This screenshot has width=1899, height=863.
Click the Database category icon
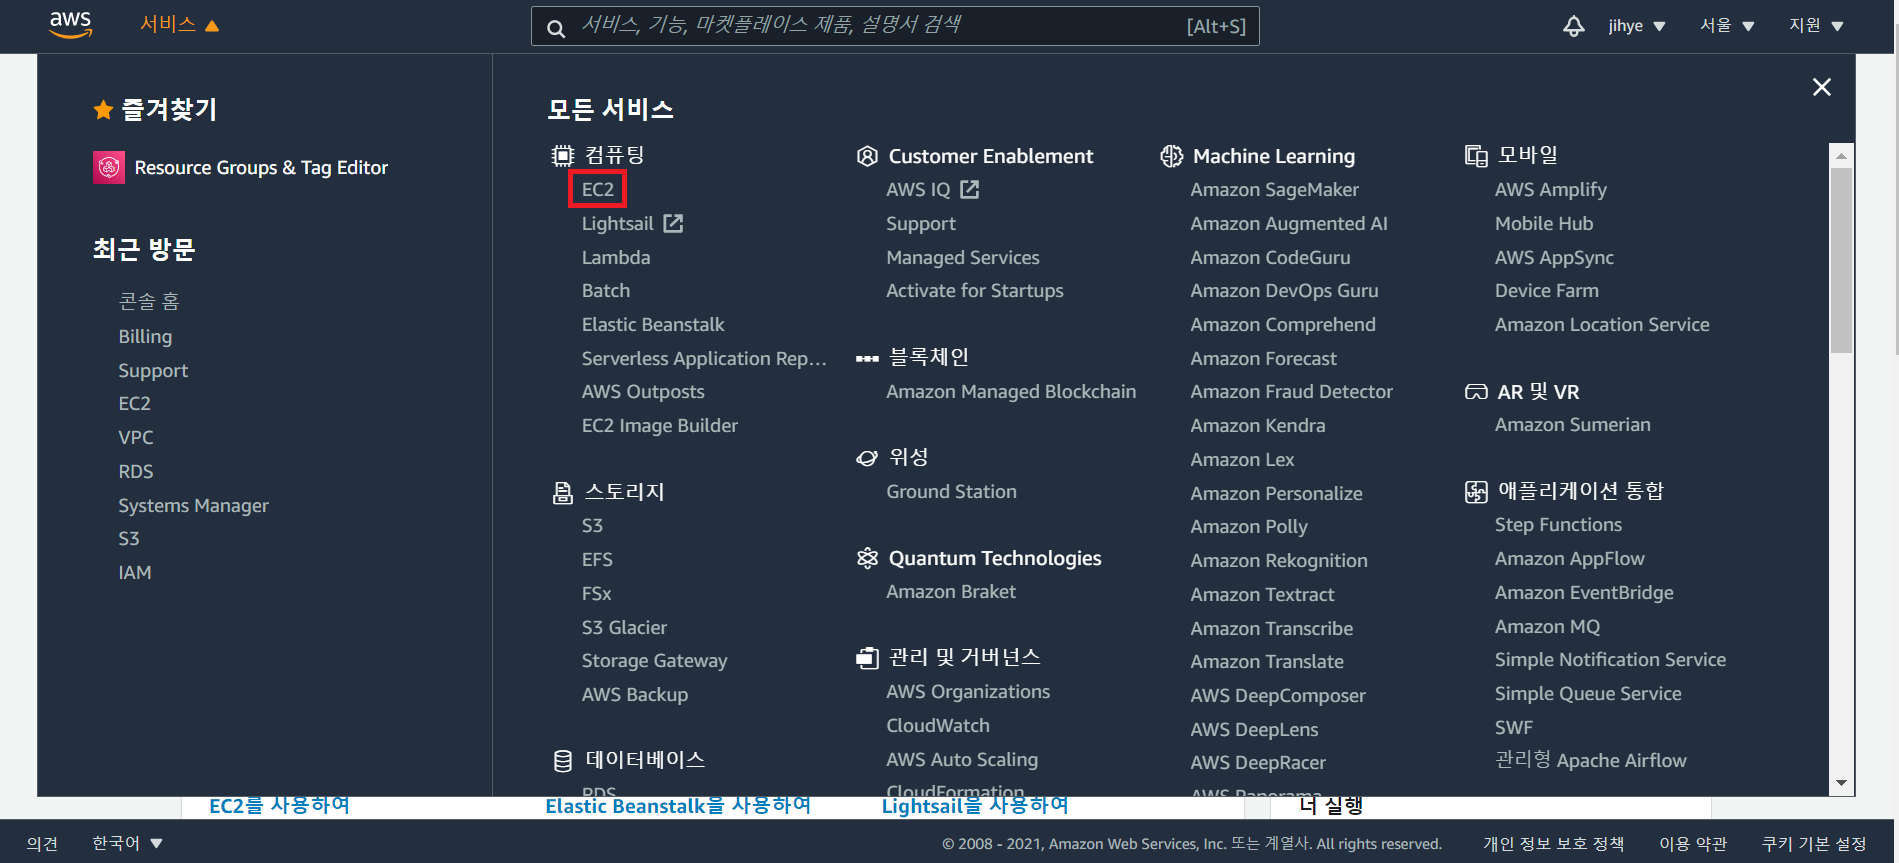click(563, 761)
